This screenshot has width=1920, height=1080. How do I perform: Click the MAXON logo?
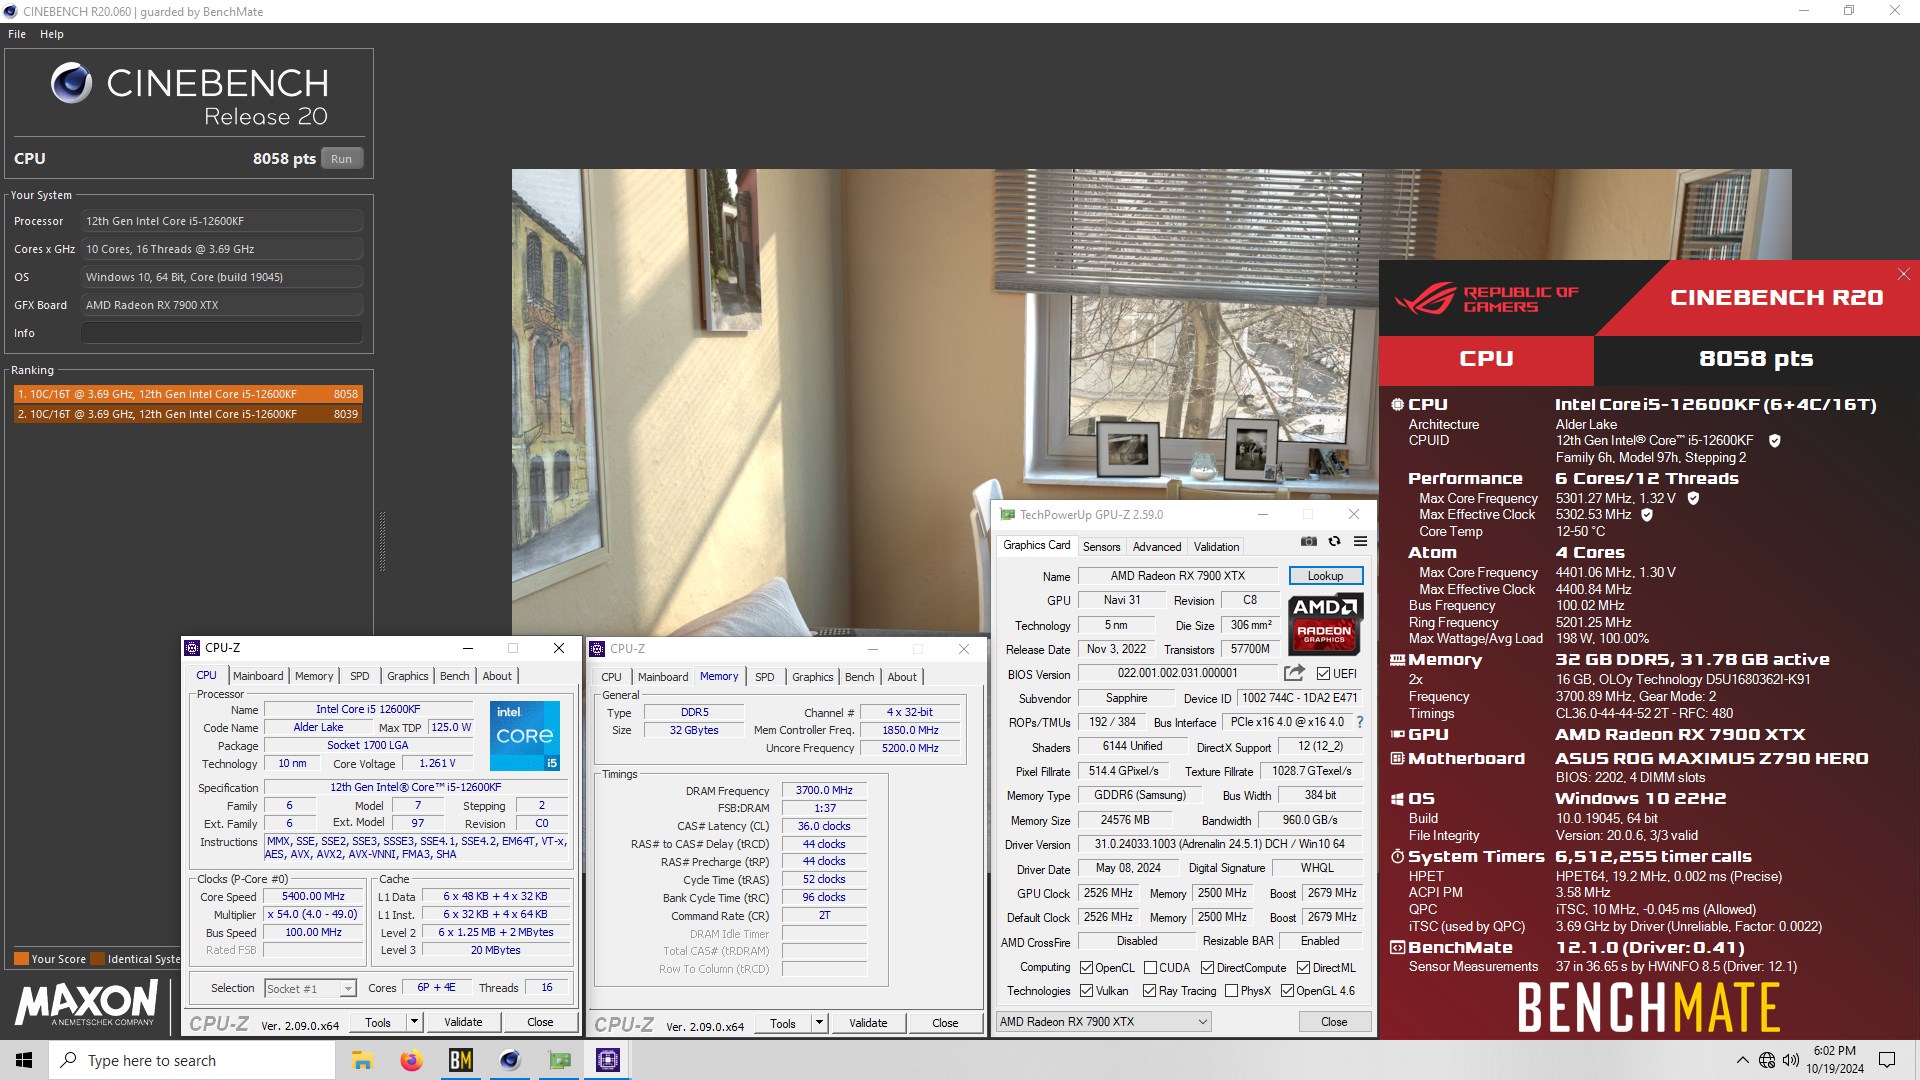point(86,1003)
